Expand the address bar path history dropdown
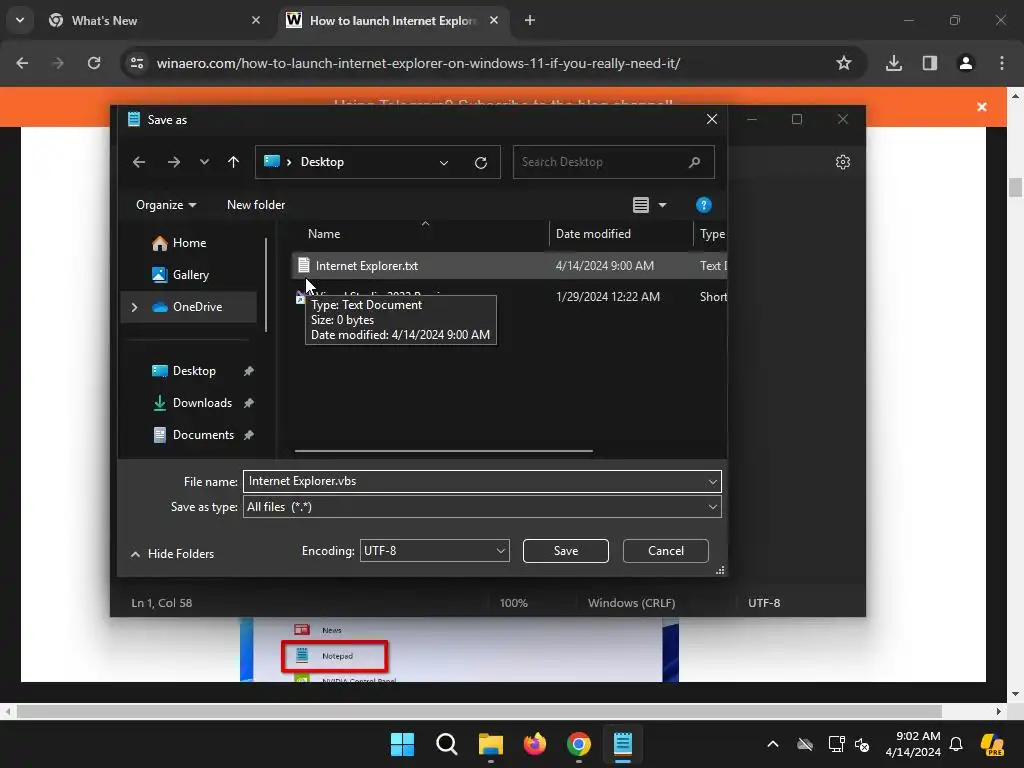 click(444, 163)
